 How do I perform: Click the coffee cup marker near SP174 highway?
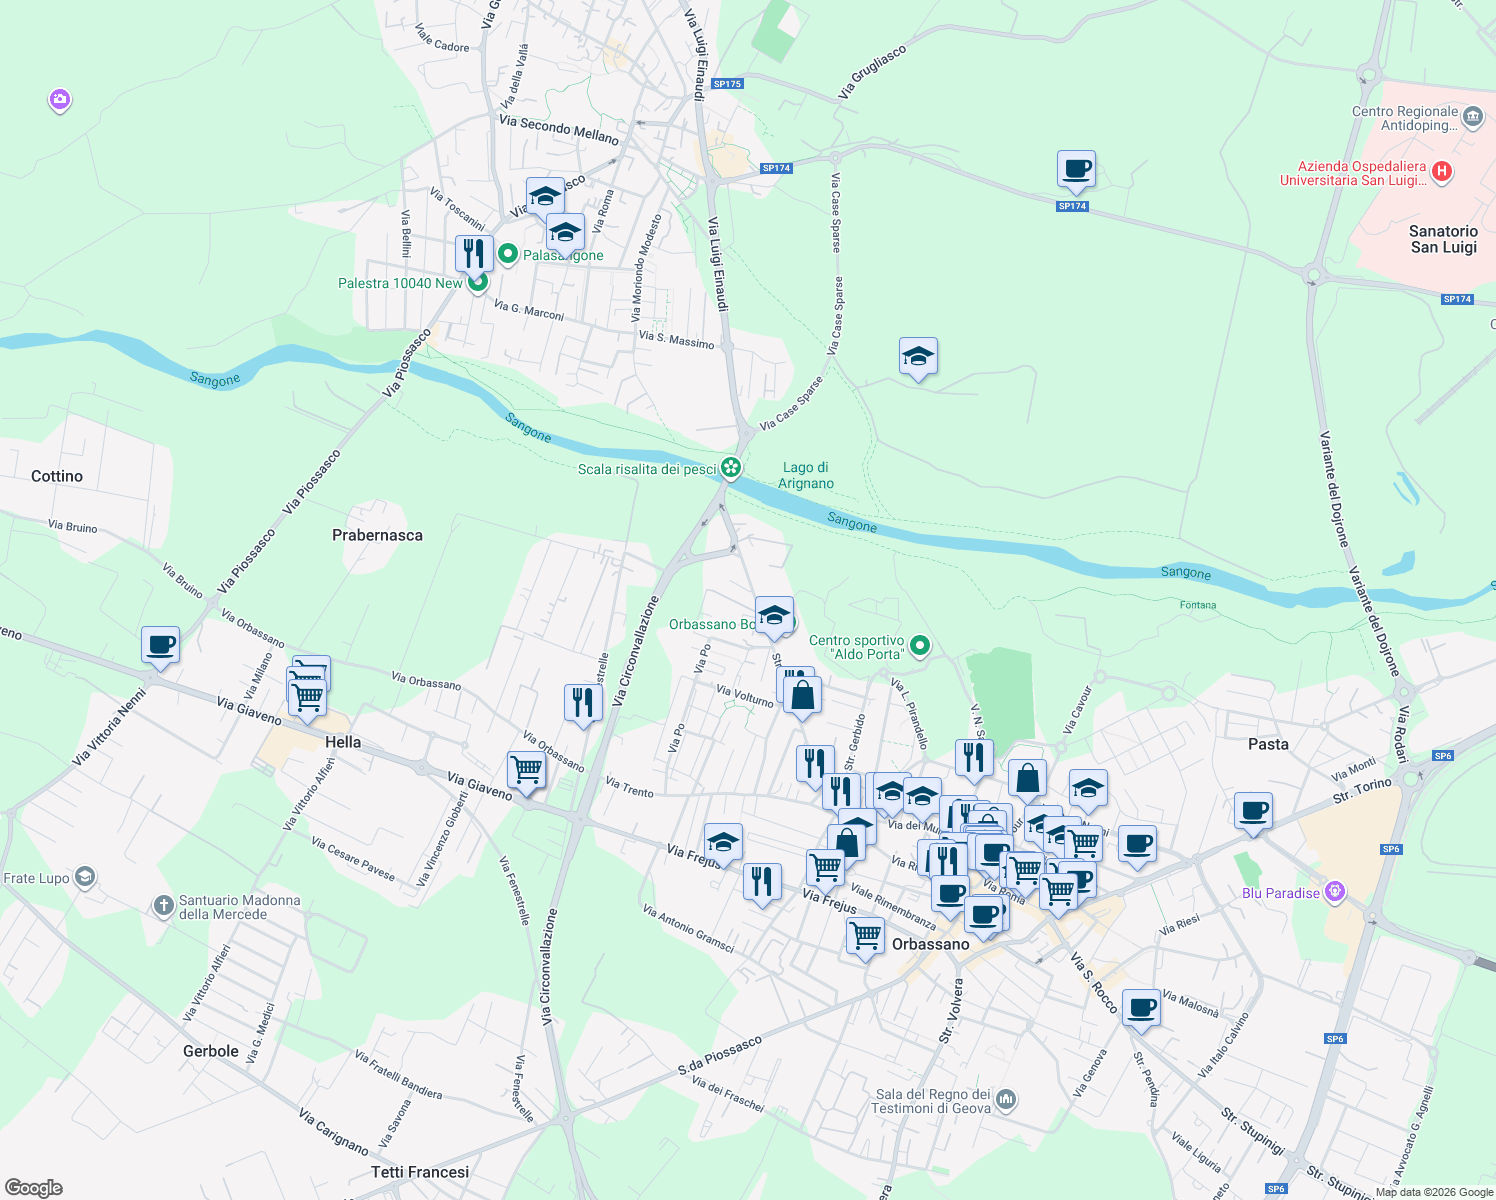click(x=1076, y=170)
